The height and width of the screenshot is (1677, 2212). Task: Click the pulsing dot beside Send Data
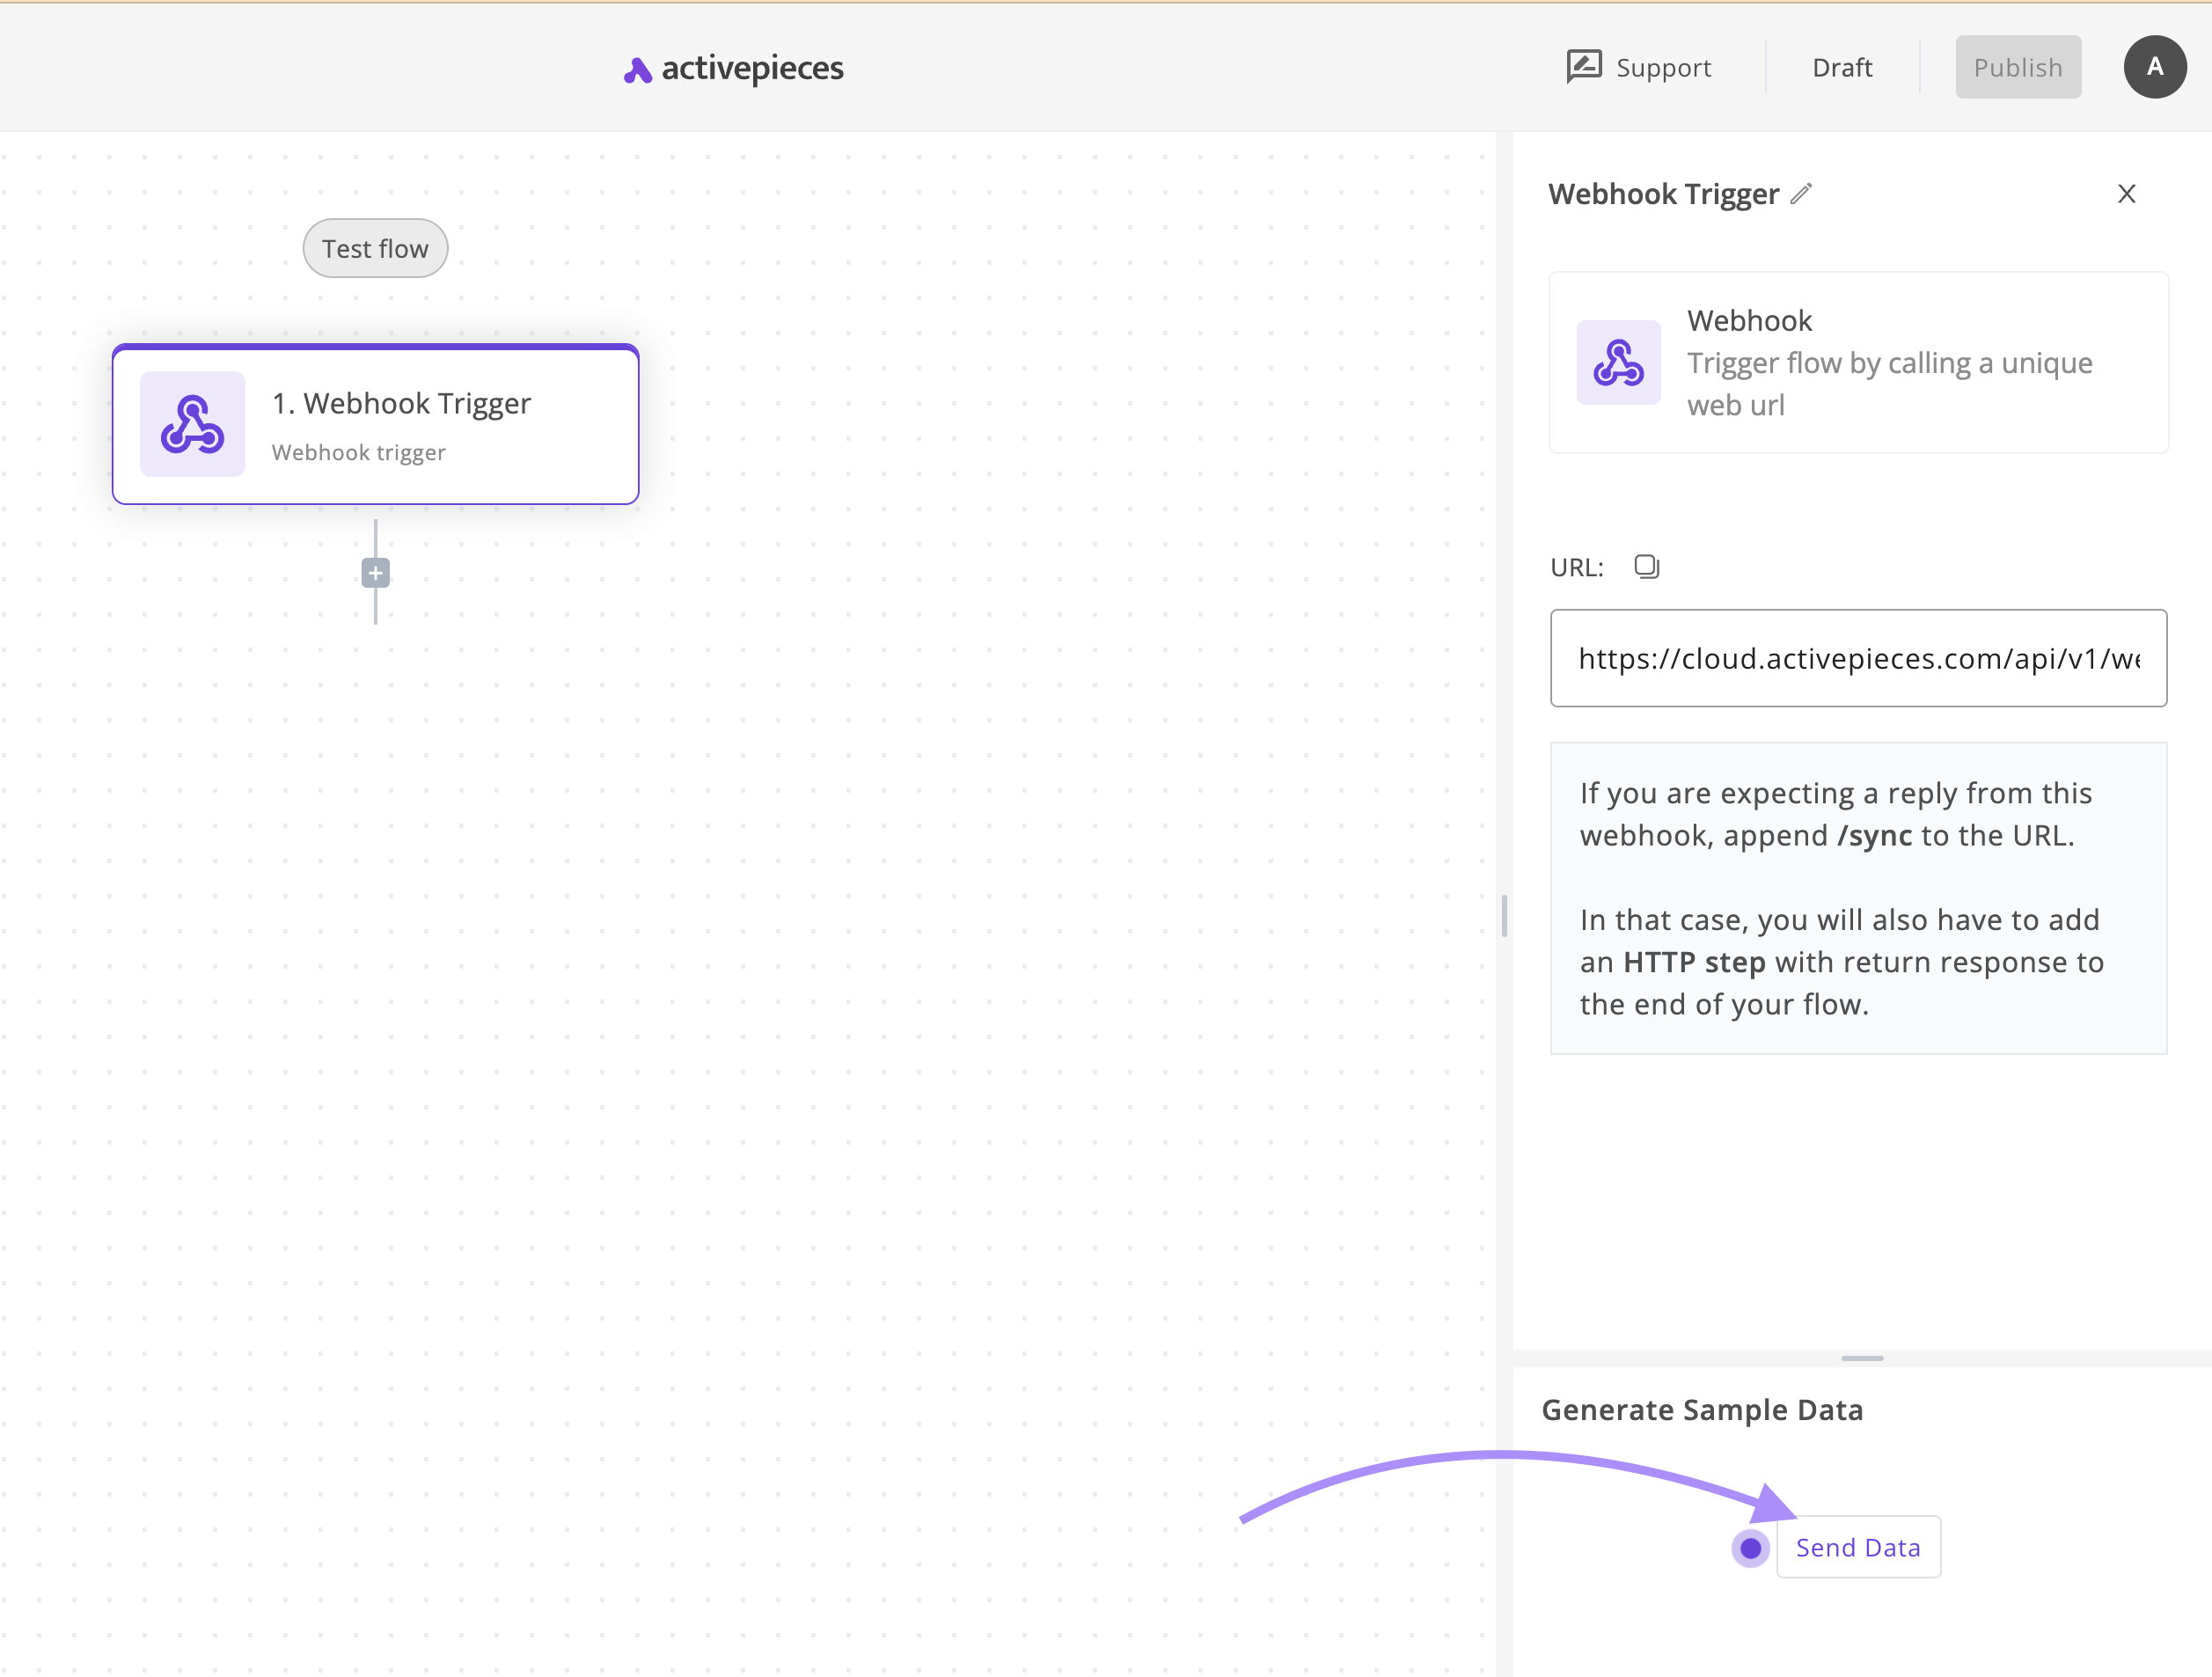[x=1750, y=1548]
